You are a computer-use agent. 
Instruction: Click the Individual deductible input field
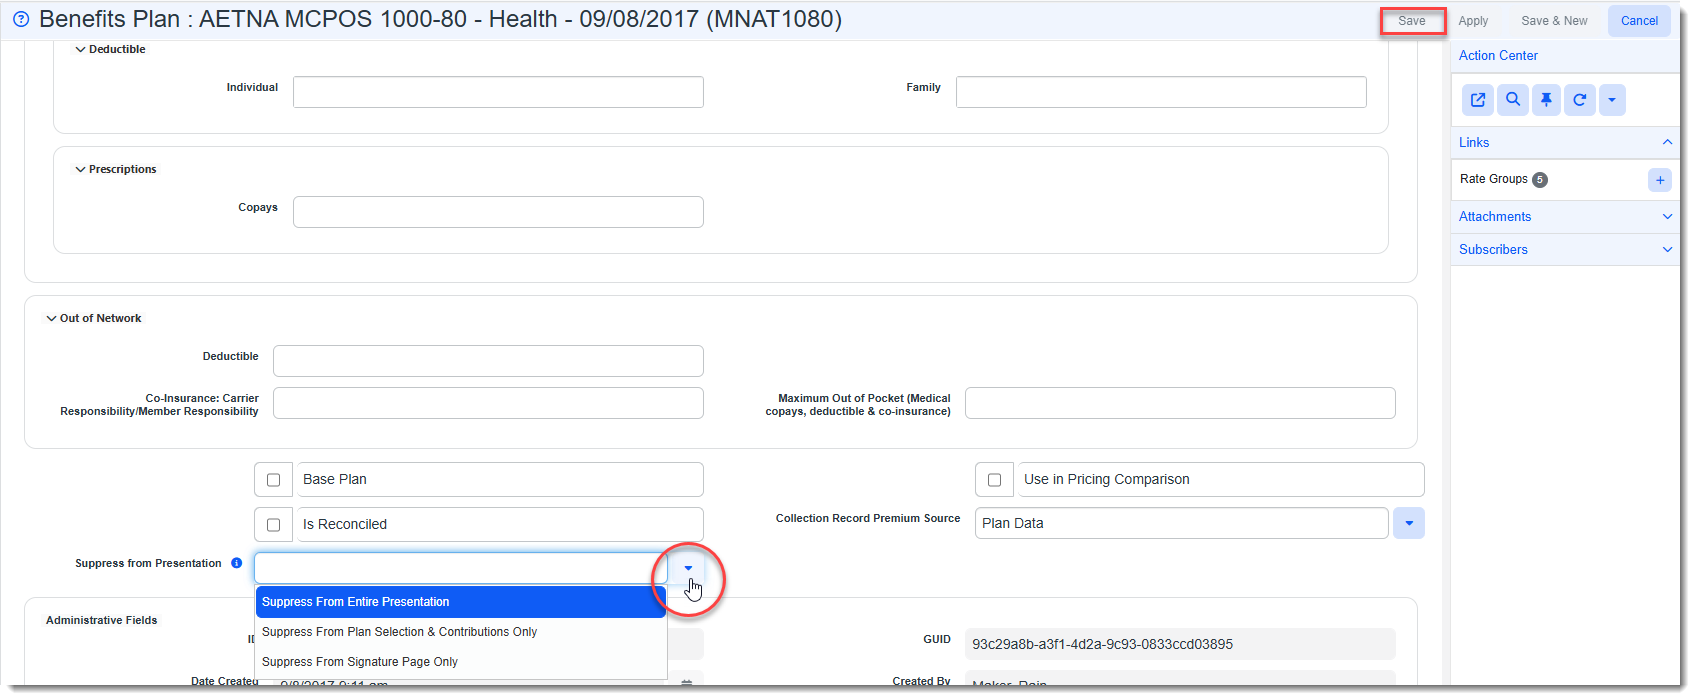click(x=498, y=92)
